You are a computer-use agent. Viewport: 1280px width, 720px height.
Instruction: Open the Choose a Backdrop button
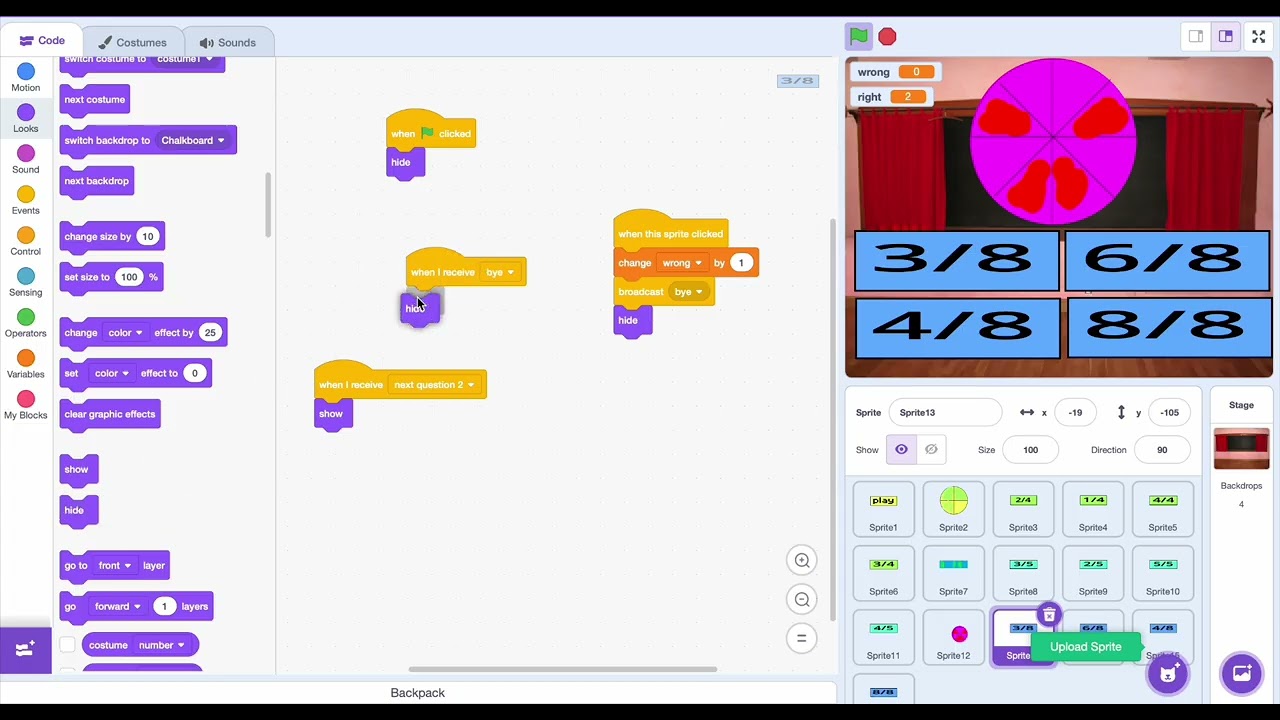pyautogui.click(x=1242, y=673)
